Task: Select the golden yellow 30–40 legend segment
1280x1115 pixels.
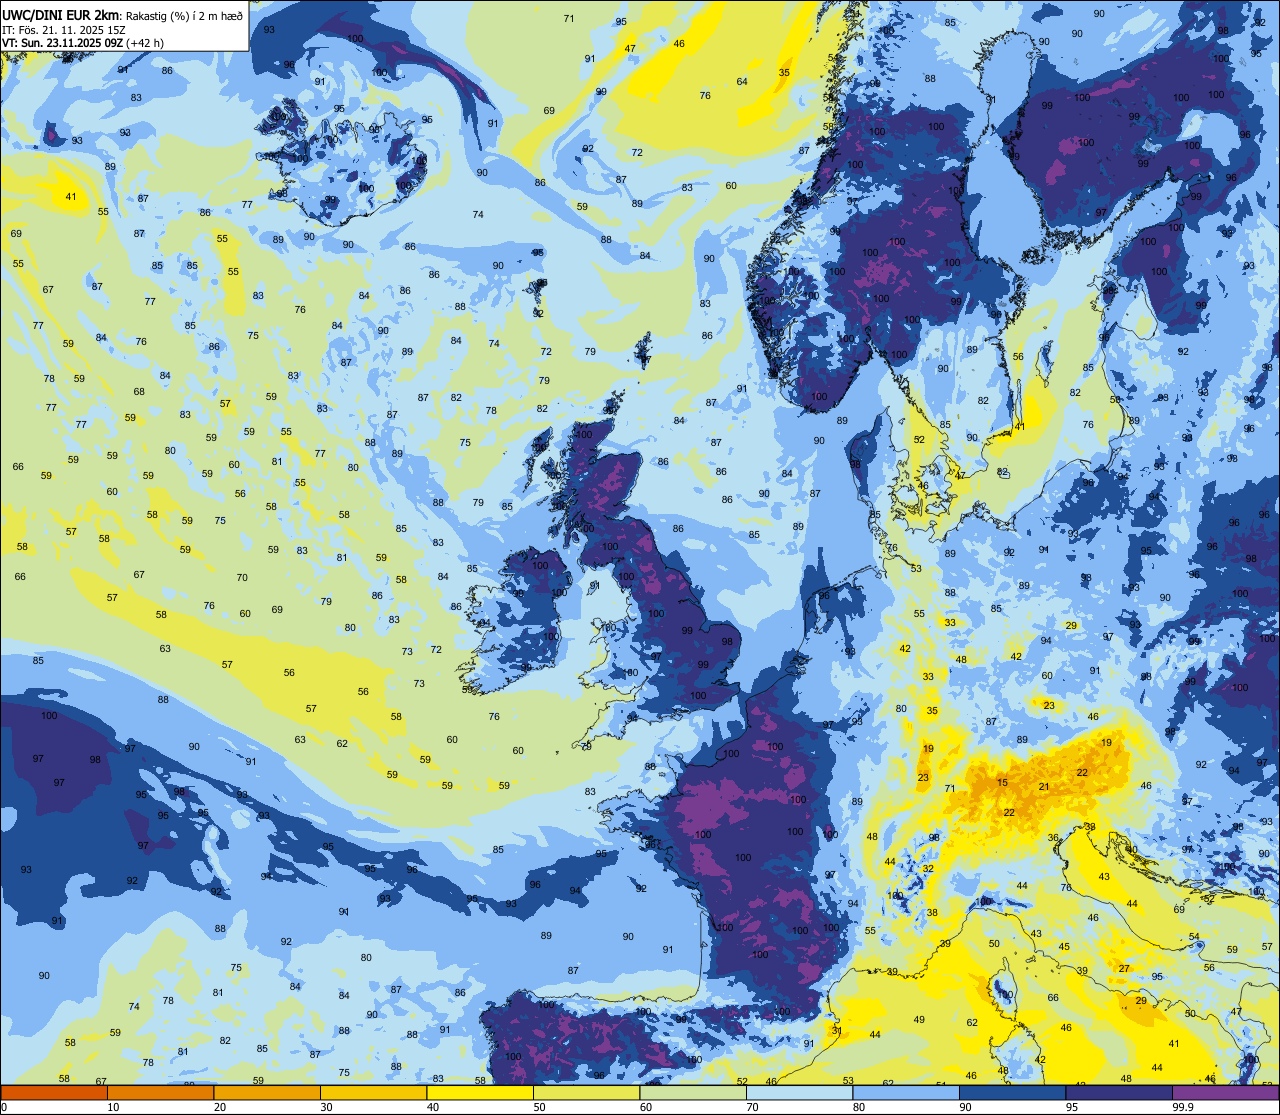Action: pos(373,1093)
